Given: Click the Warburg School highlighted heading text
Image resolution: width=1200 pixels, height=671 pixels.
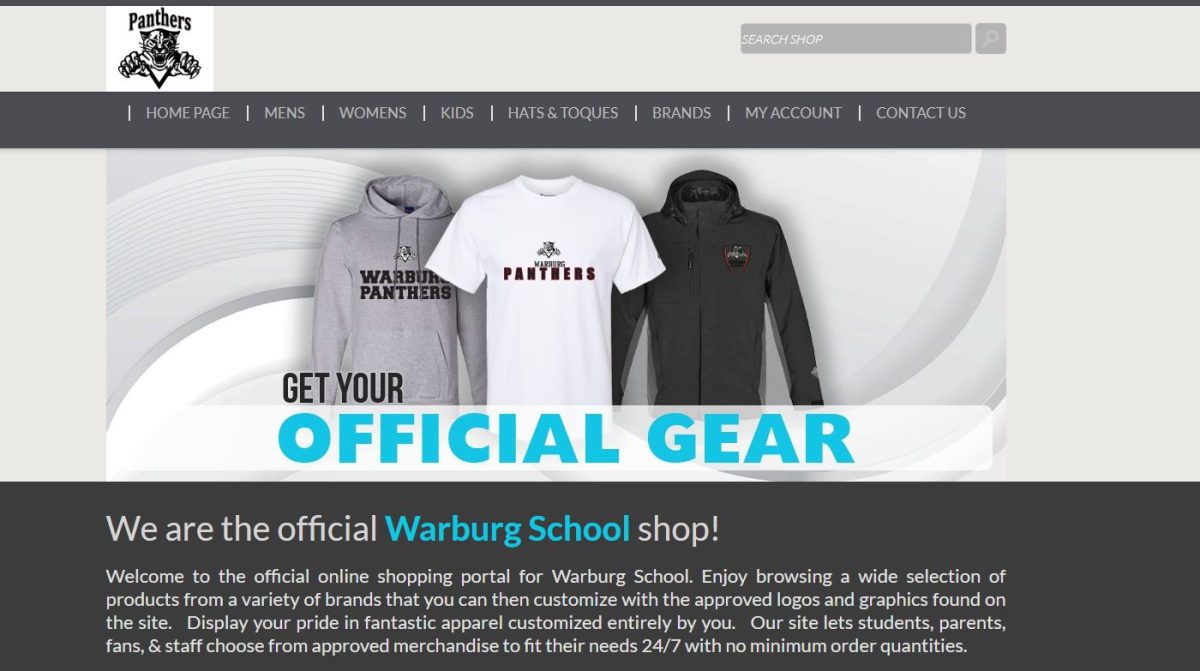Looking at the screenshot, I should [508, 528].
